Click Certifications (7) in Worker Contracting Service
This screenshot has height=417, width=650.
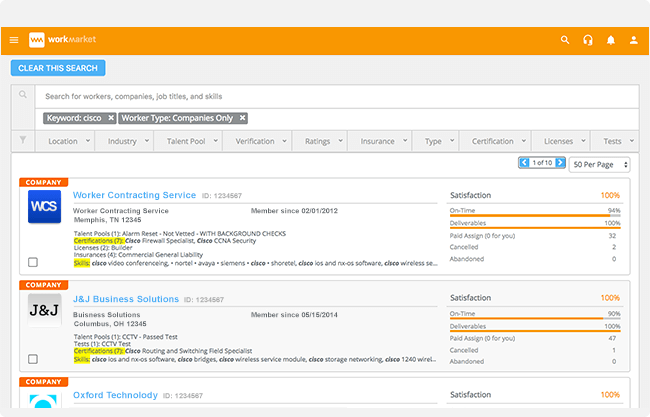[x=99, y=241]
